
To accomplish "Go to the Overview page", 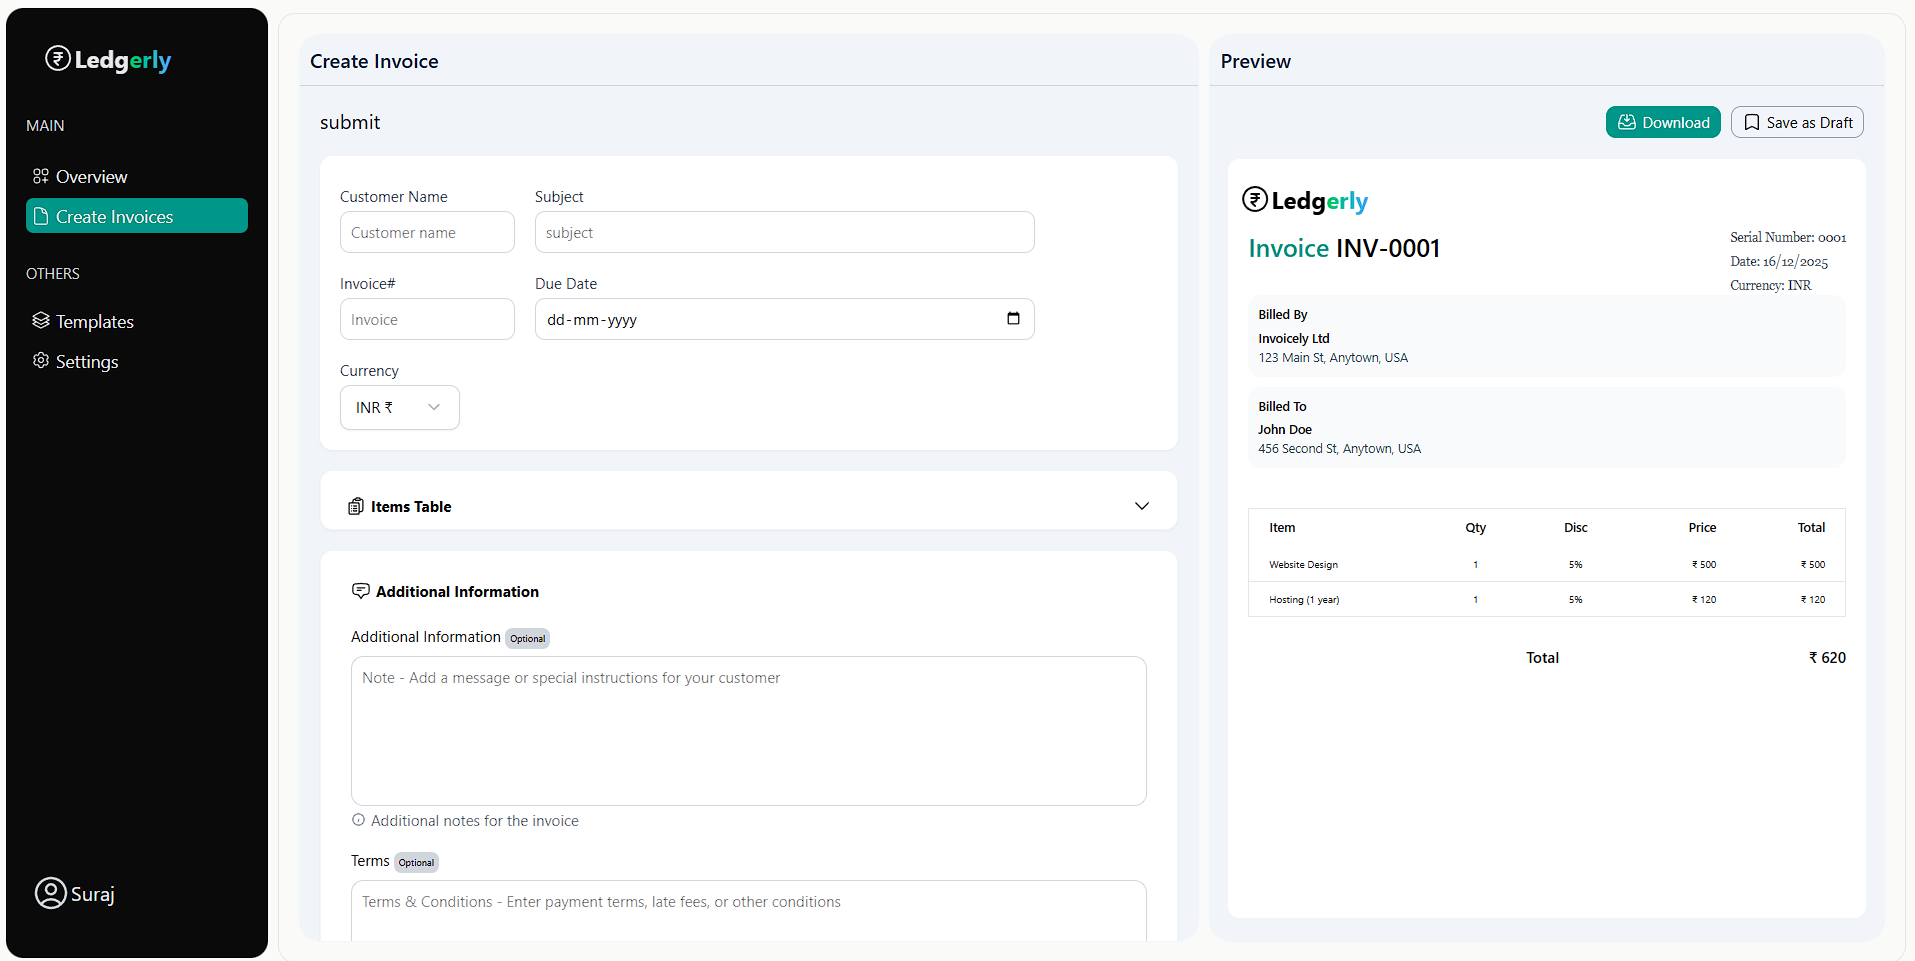I will (x=91, y=177).
